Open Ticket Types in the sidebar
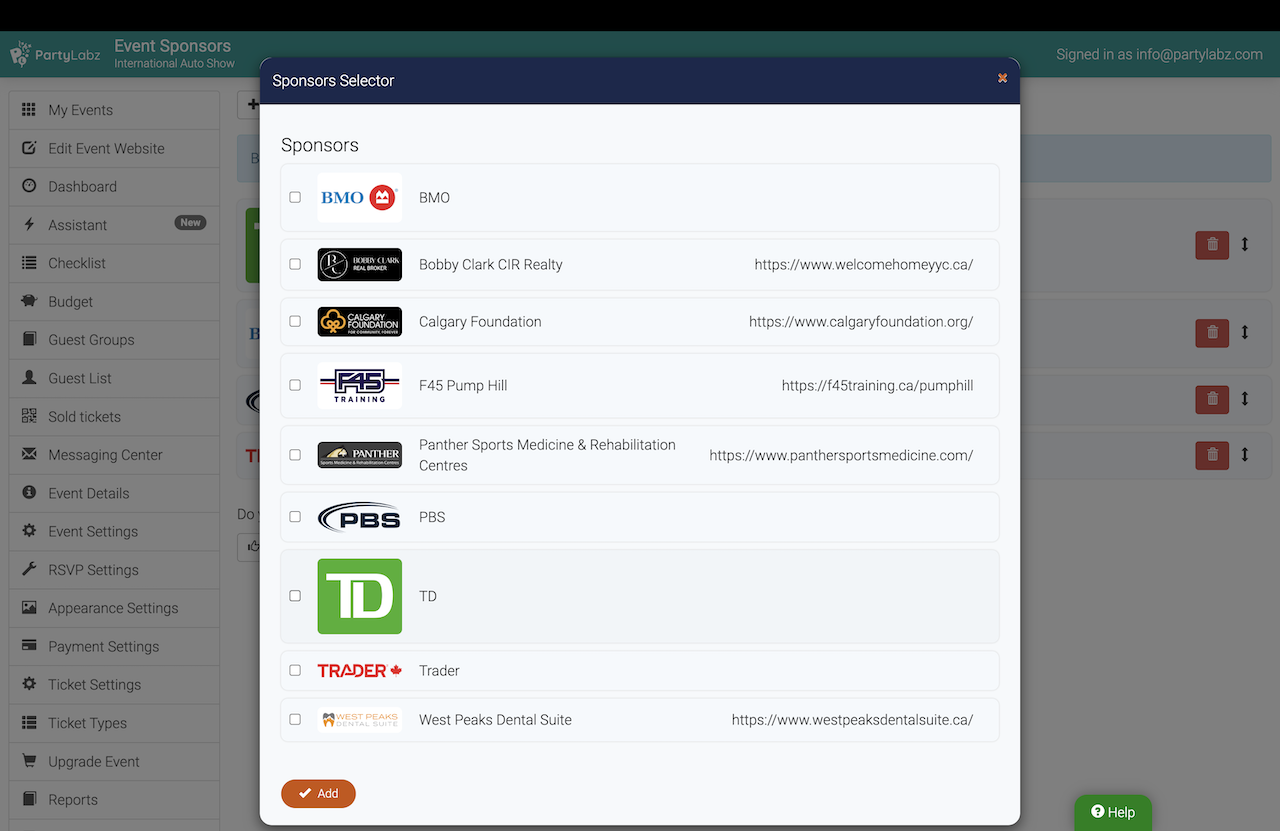The image size is (1280, 831). click(114, 723)
